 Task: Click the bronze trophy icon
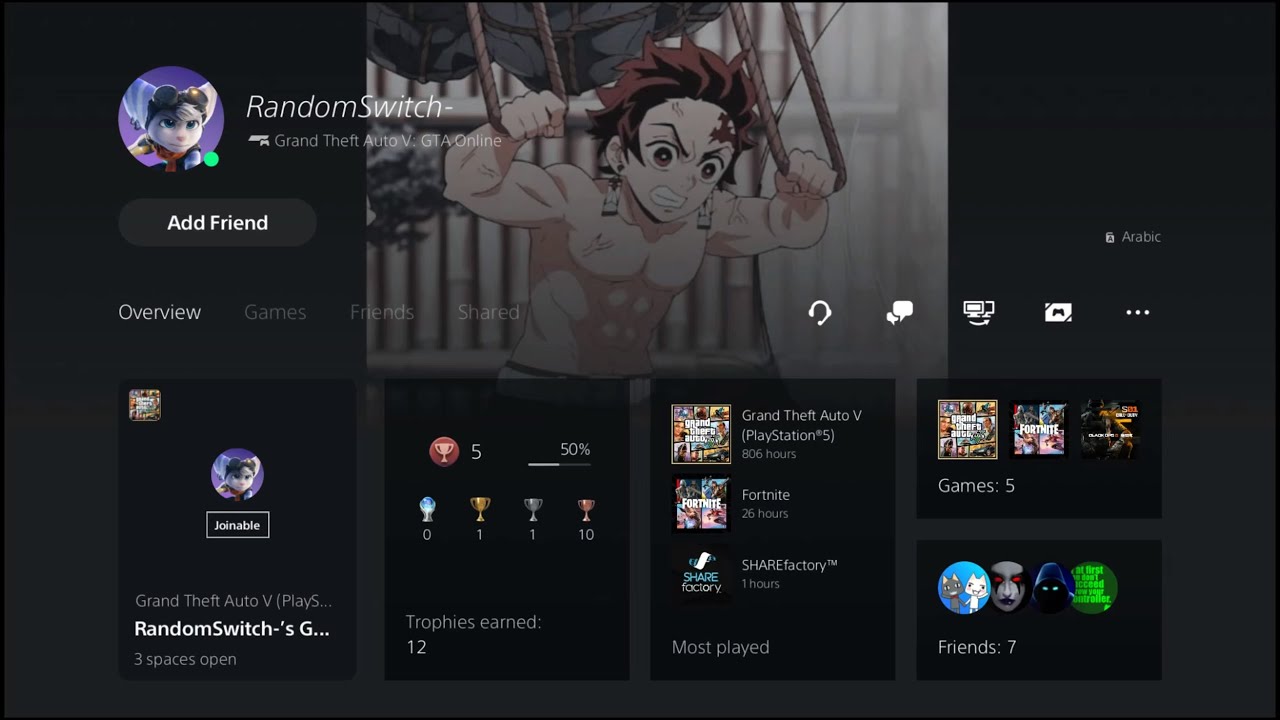[x=586, y=510]
